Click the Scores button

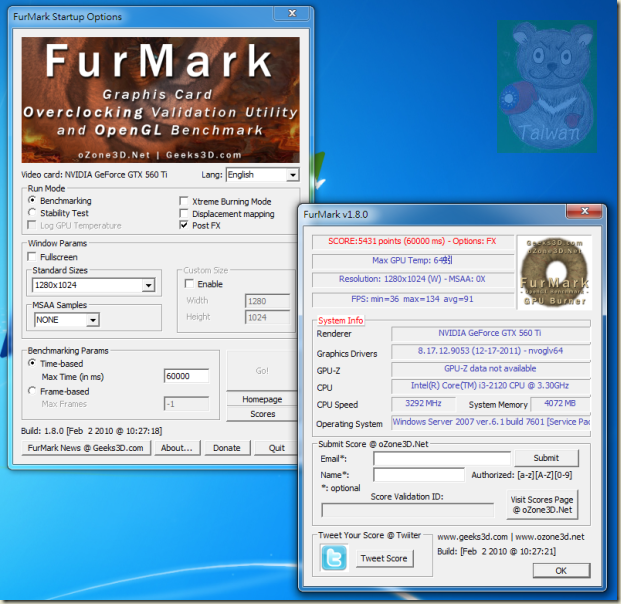click(x=262, y=414)
